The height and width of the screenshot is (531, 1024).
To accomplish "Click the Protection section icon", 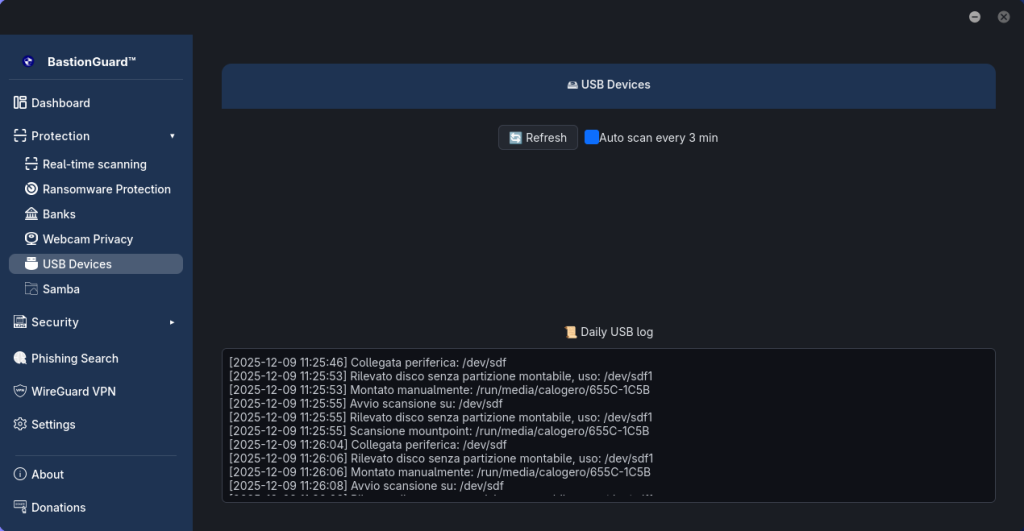I will coord(20,136).
